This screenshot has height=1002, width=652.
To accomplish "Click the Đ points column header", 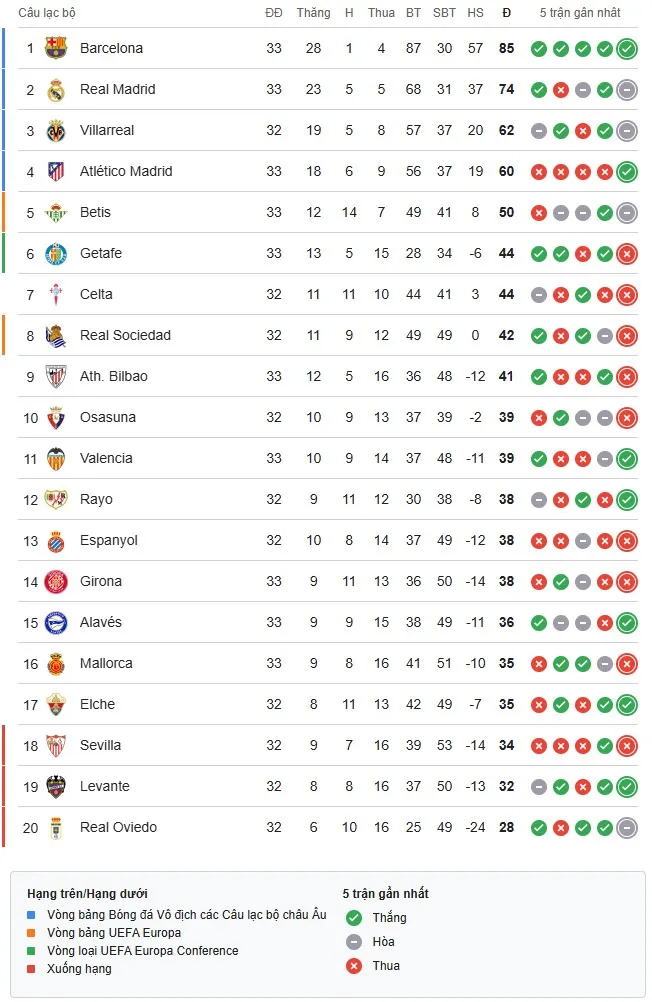I will point(506,13).
